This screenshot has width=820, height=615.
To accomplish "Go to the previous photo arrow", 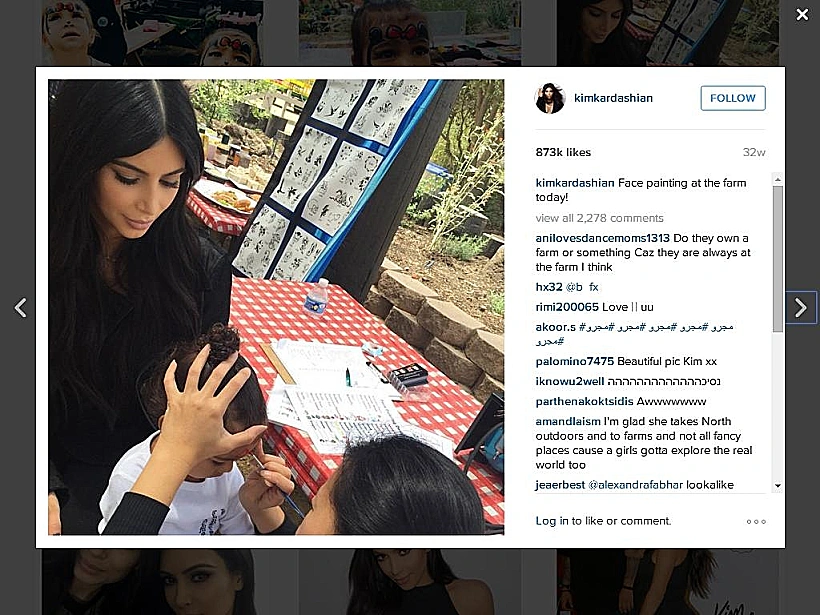I will [x=20, y=308].
